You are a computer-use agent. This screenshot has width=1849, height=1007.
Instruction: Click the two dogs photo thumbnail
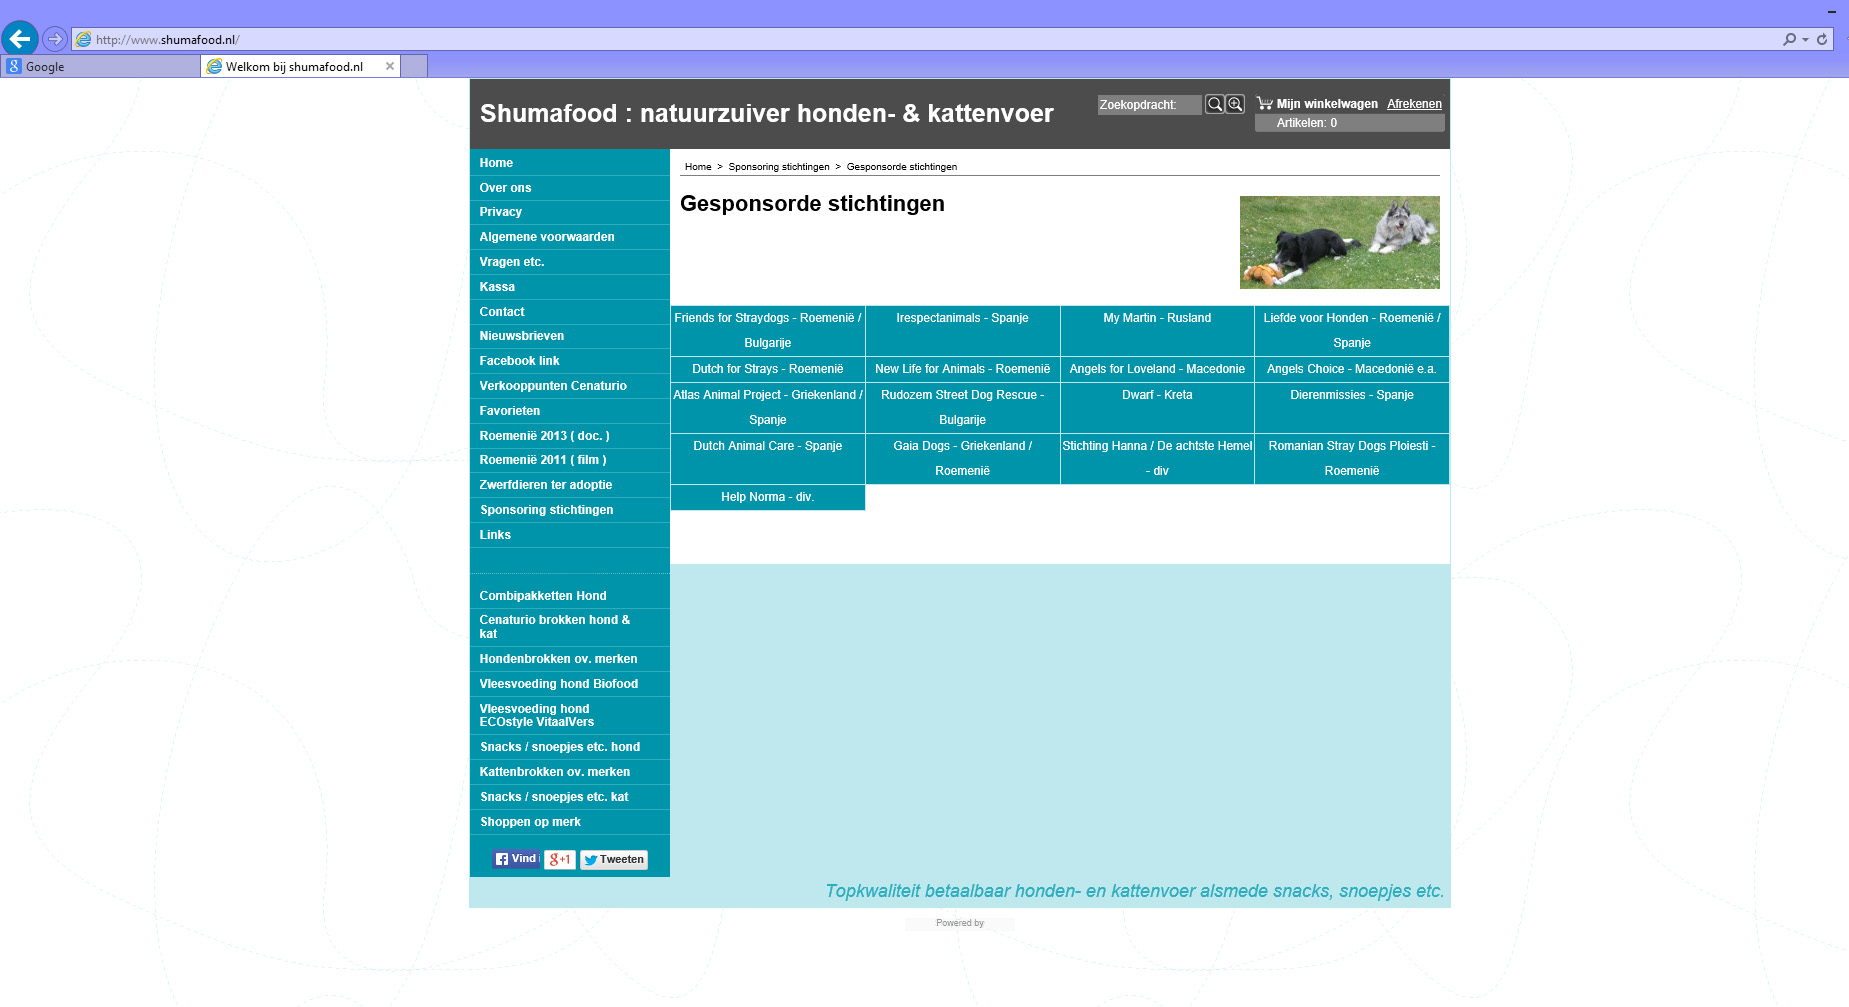pyautogui.click(x=1339, y=242)
